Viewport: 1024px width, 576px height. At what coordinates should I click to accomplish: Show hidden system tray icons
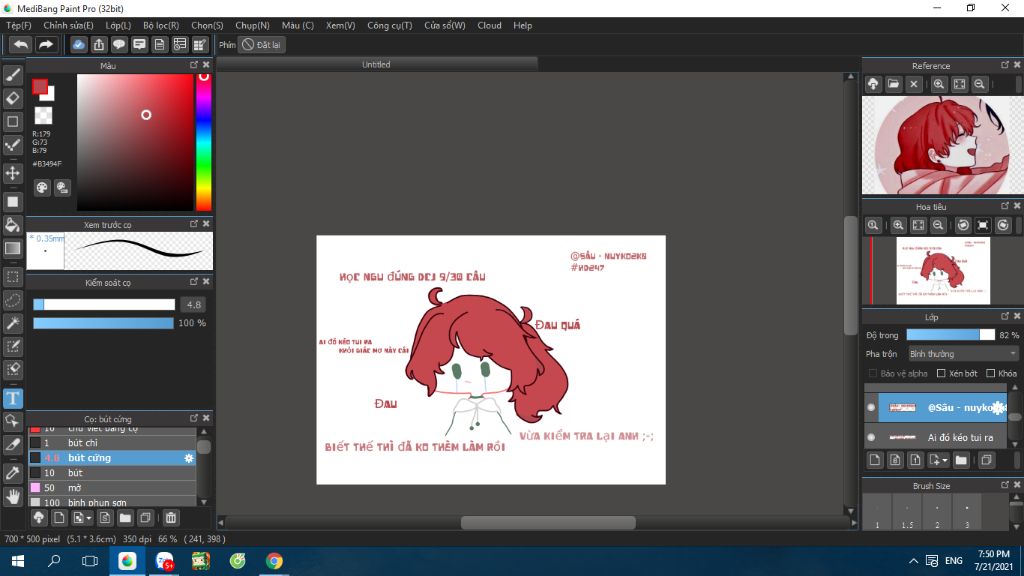(913, 561)
